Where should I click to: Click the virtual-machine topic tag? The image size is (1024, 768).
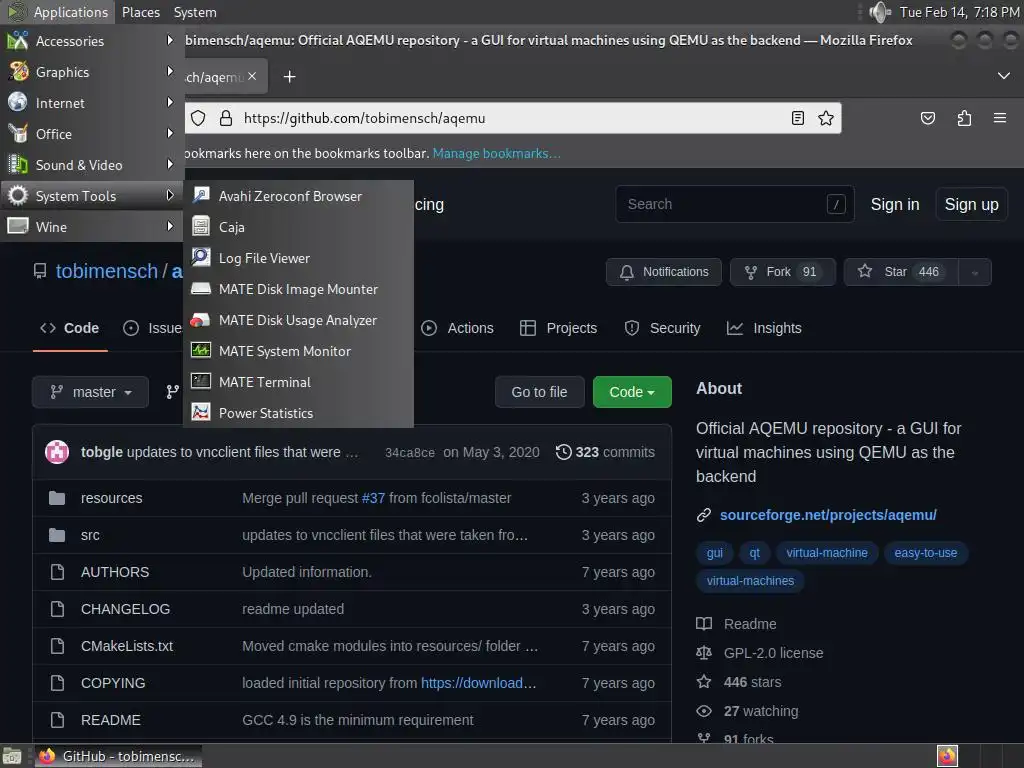point(827,553)
